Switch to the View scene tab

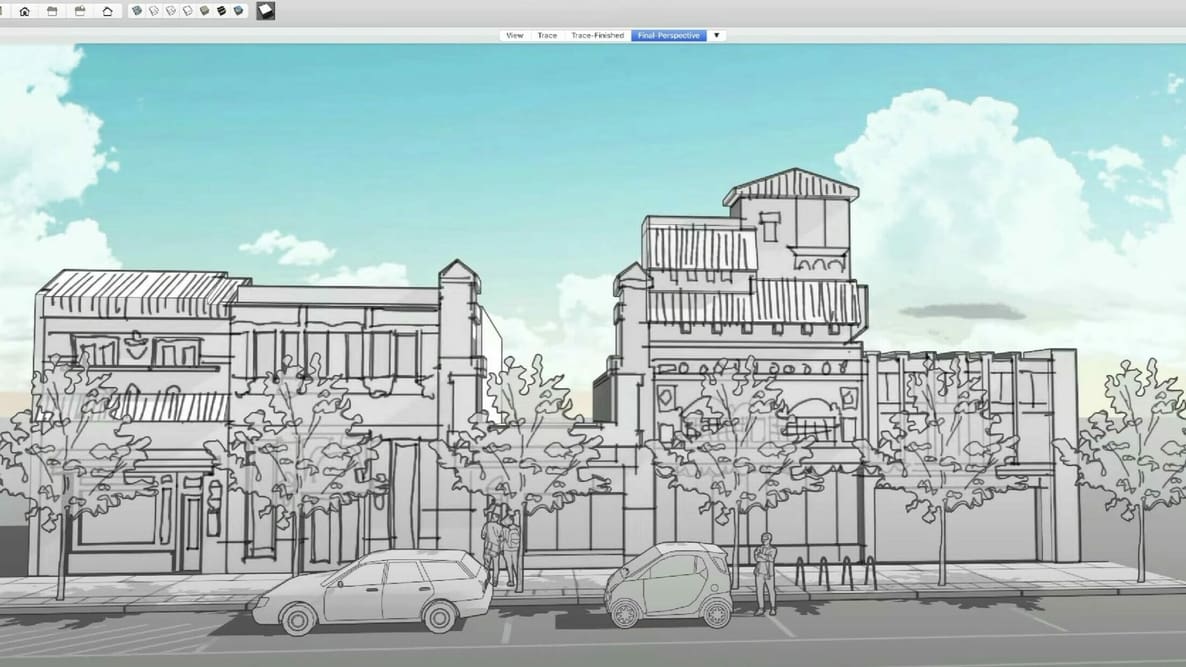(514, 36)
